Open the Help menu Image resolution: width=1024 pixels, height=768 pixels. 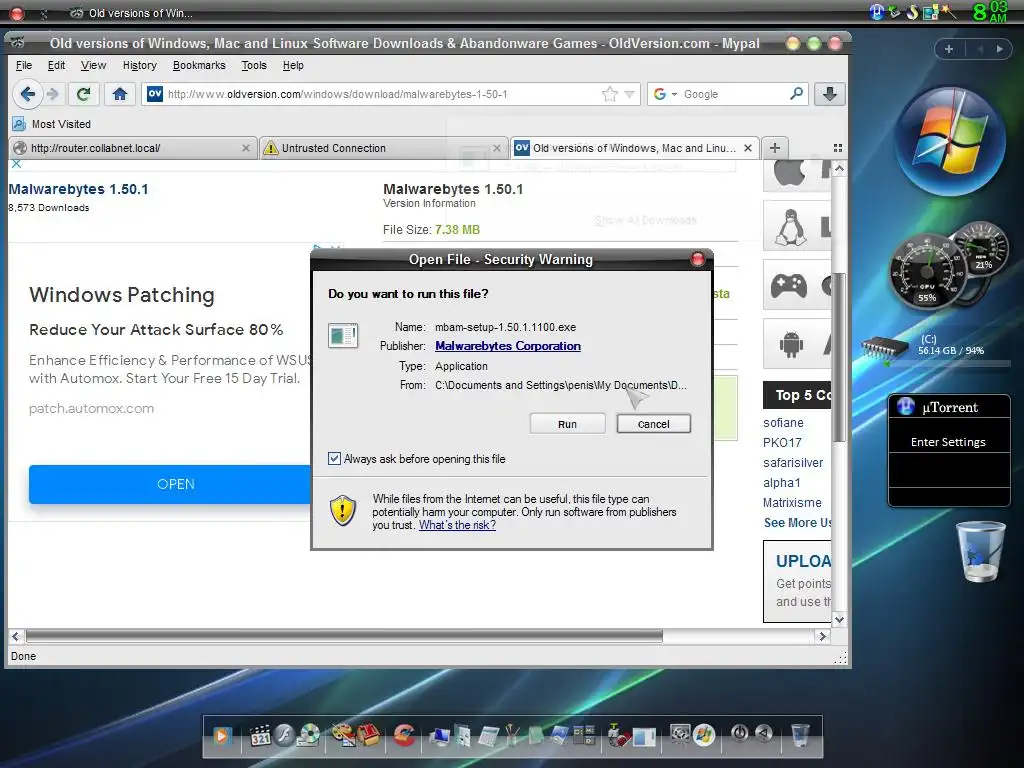coord(293,65)
